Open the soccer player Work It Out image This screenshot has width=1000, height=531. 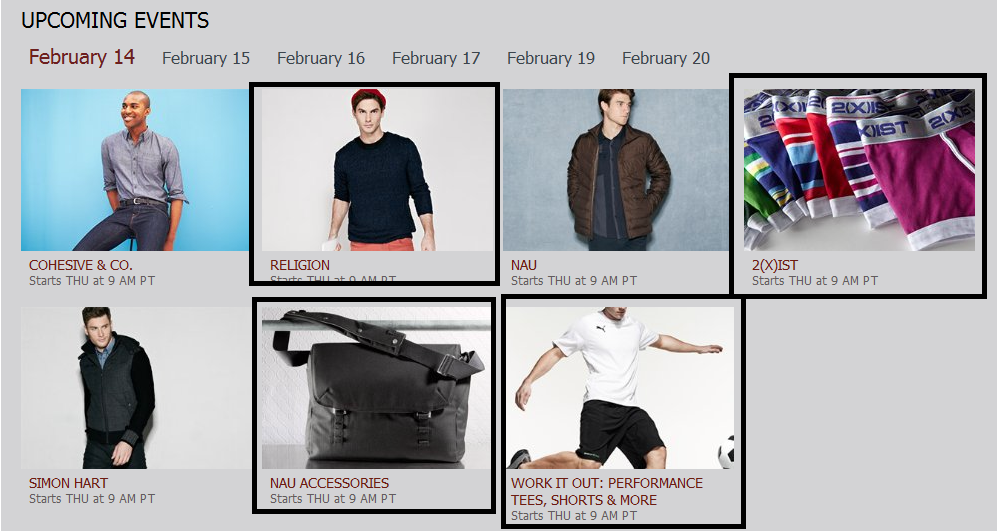pyautogui.click(x=620, y=388)
